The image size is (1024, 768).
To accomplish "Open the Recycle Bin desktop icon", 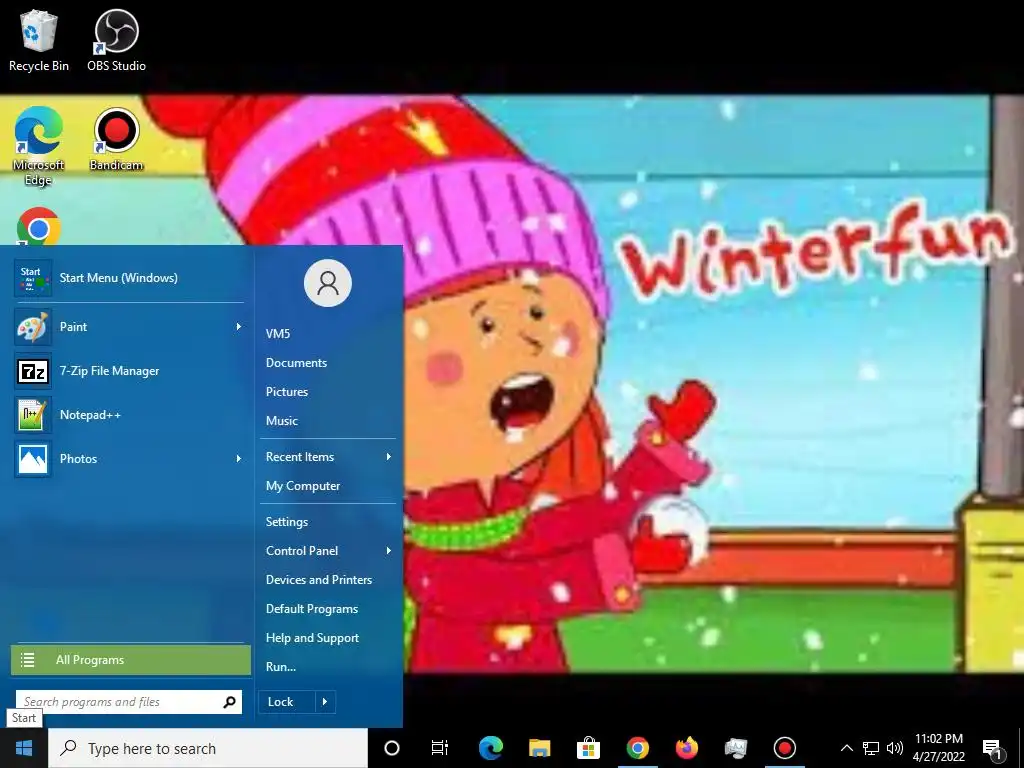I will [39, 40].
